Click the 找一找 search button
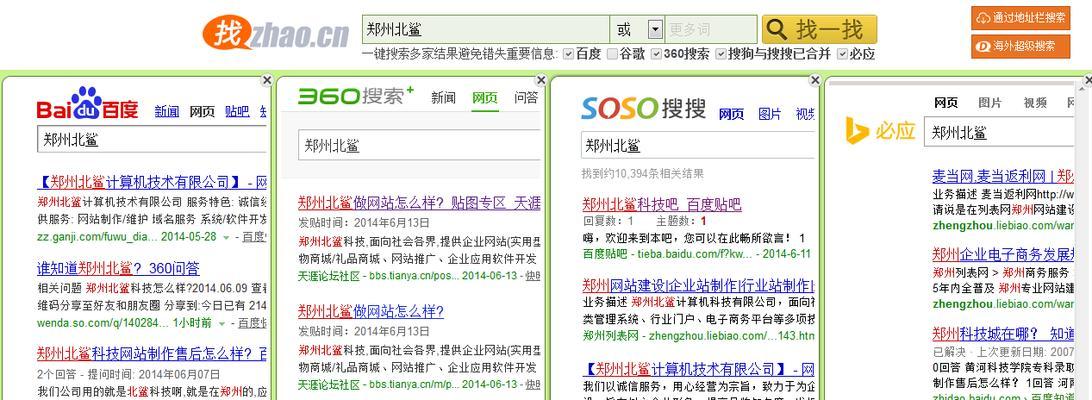This screenshot has height=400, width=1092. tap(819, 29)
